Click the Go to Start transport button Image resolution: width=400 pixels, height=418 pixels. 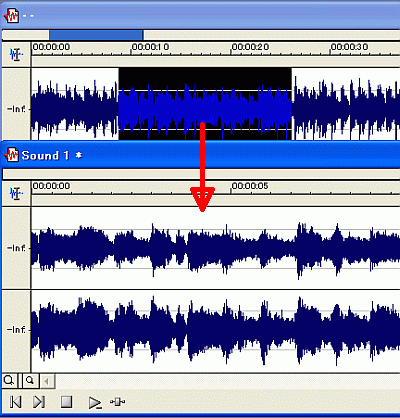pos(16,402)
